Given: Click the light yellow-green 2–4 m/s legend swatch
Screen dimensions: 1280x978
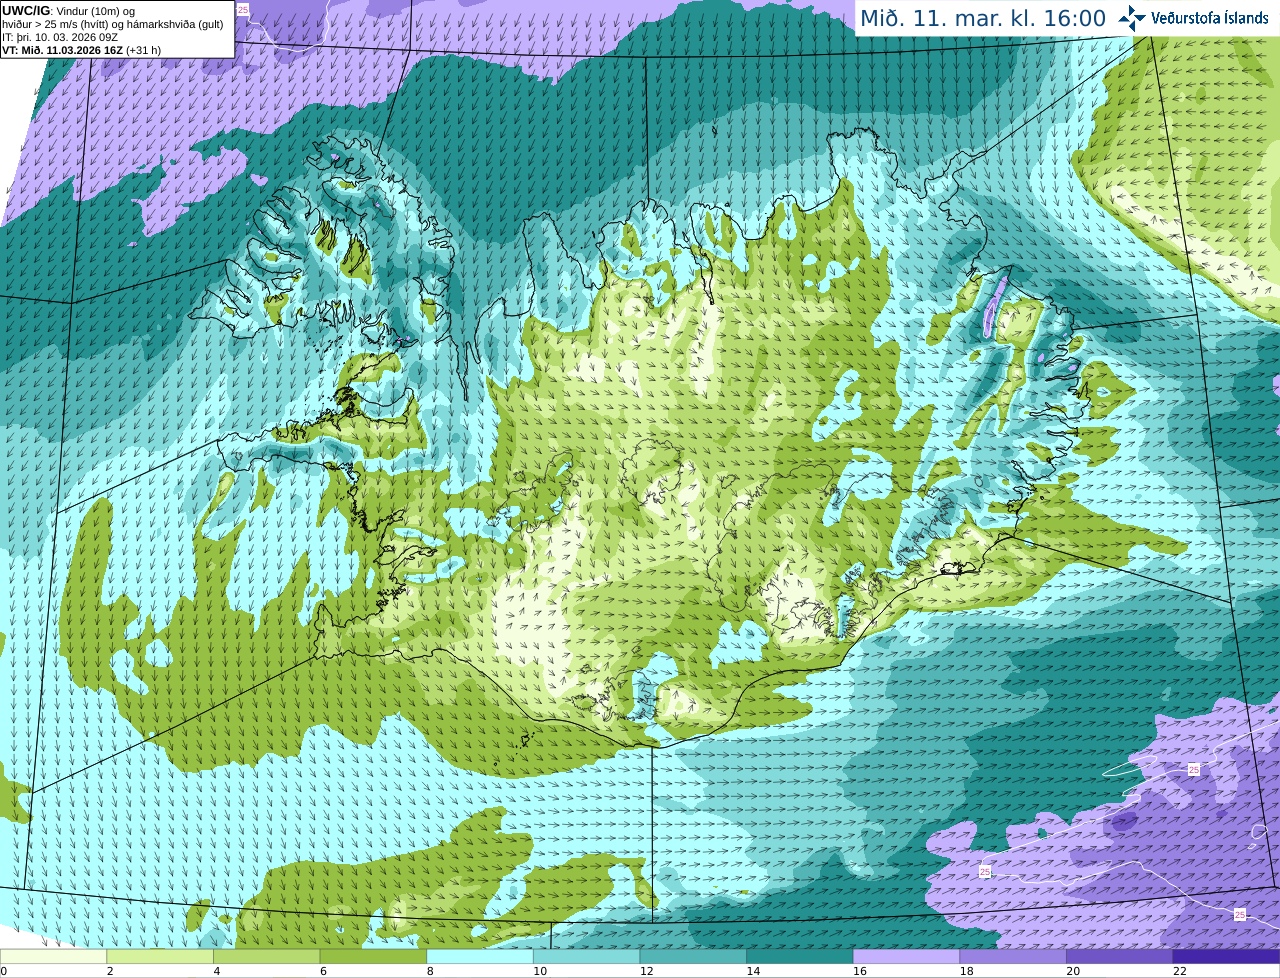Looking at the screenshot, I should [160, 956].
